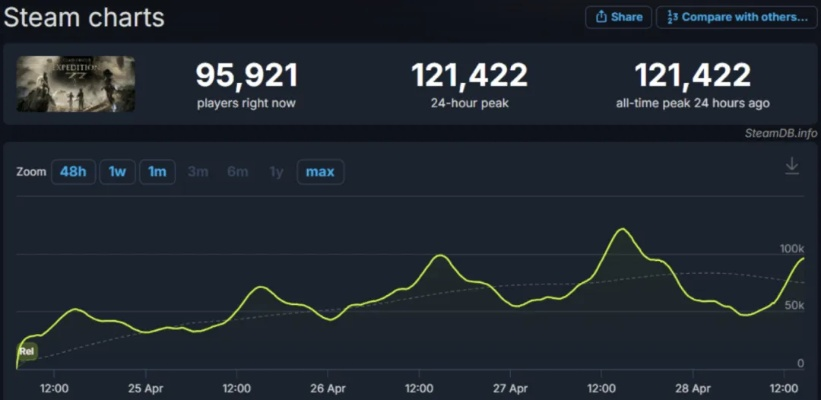The width and height of the screenshot is (821, 400).
Task: Set zoom to 1w
Action: pyautogui.click(x=117, y=172)
